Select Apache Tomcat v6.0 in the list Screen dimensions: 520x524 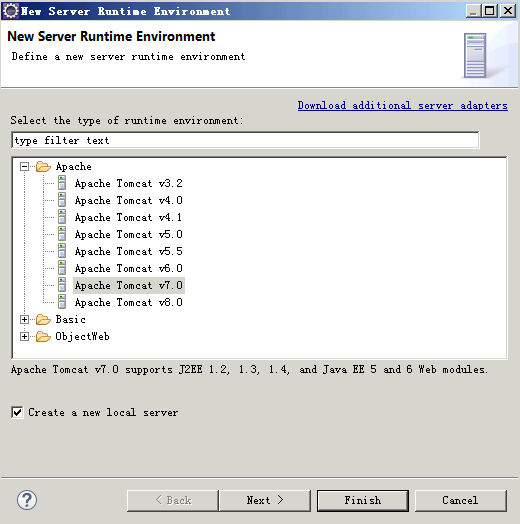click(x=129, y=268)
